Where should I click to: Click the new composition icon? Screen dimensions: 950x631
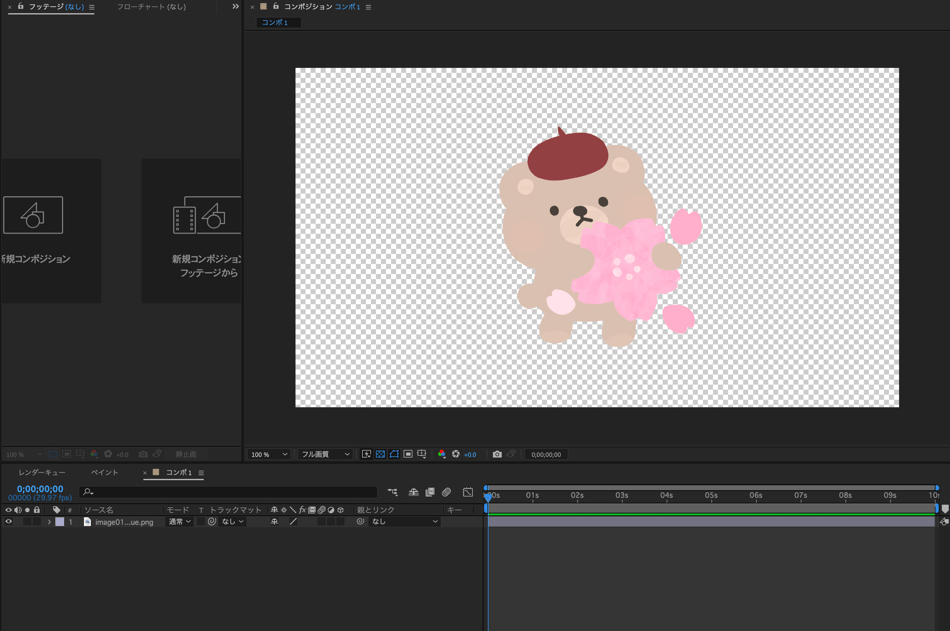point(33,214)
